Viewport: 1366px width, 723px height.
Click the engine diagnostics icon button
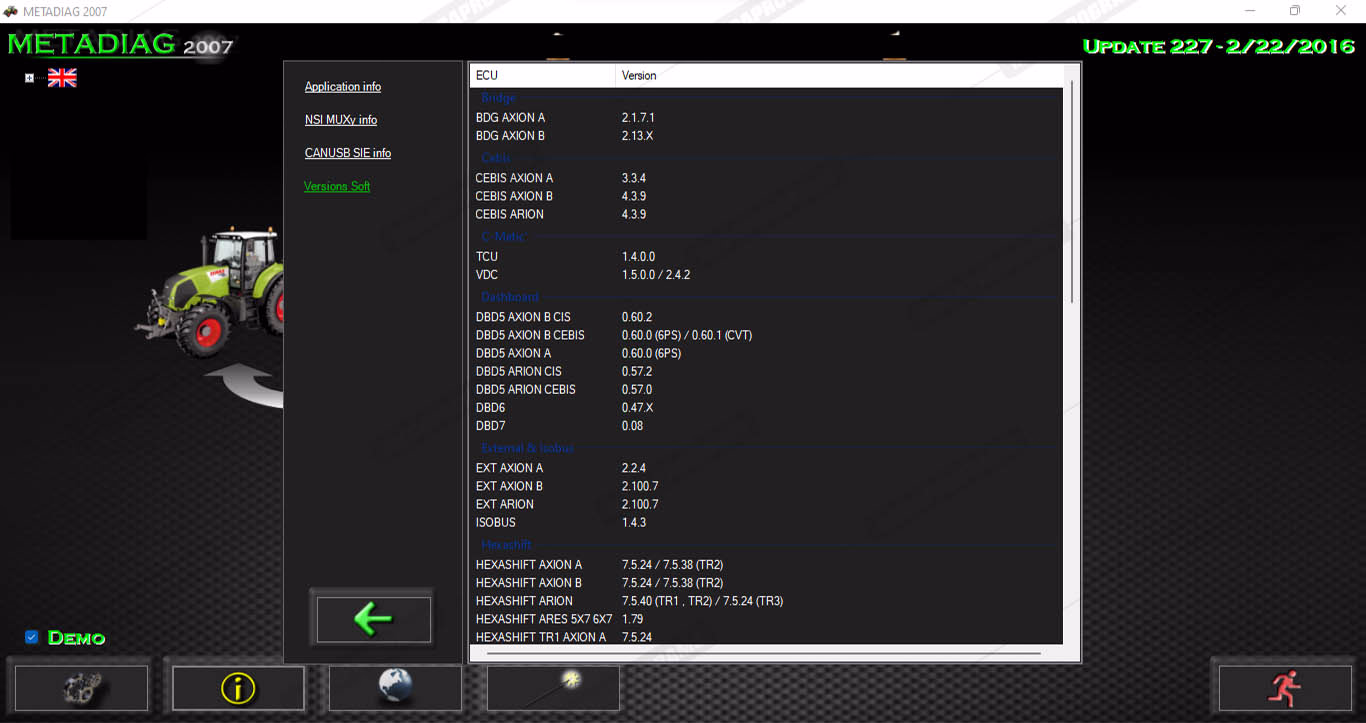coord(81,688)
